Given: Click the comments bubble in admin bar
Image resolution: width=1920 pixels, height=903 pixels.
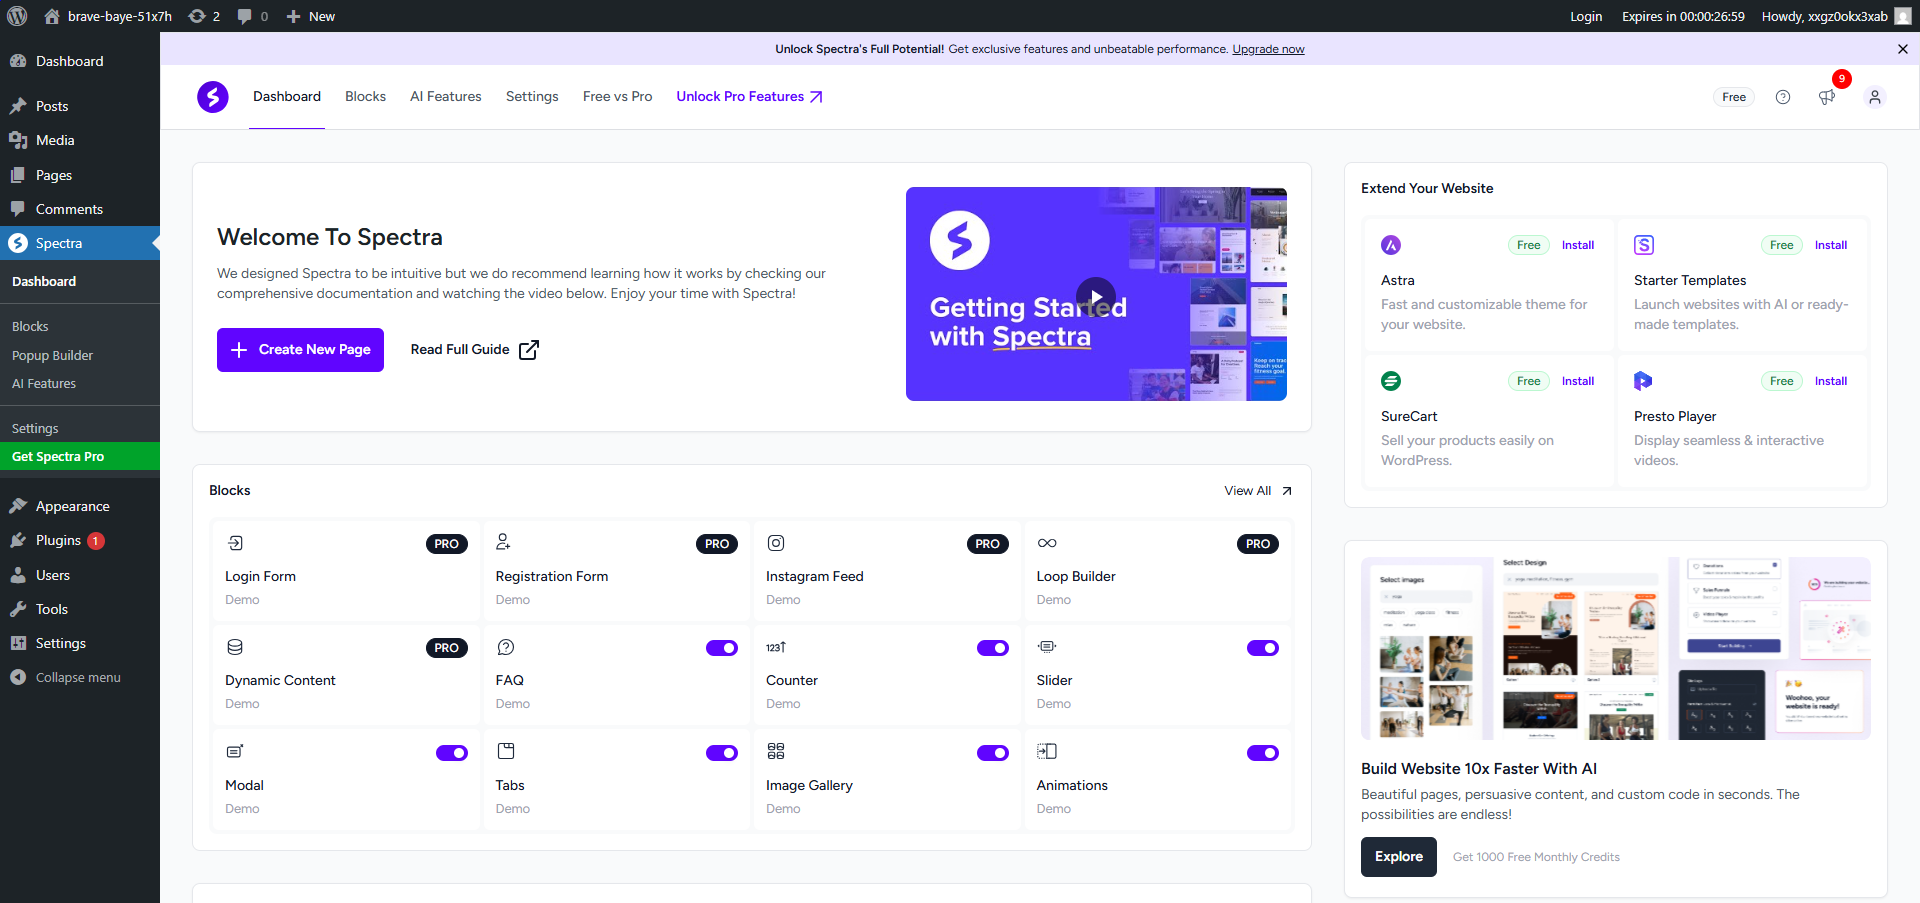Looking at the screenshot, I should click(253, 16).
